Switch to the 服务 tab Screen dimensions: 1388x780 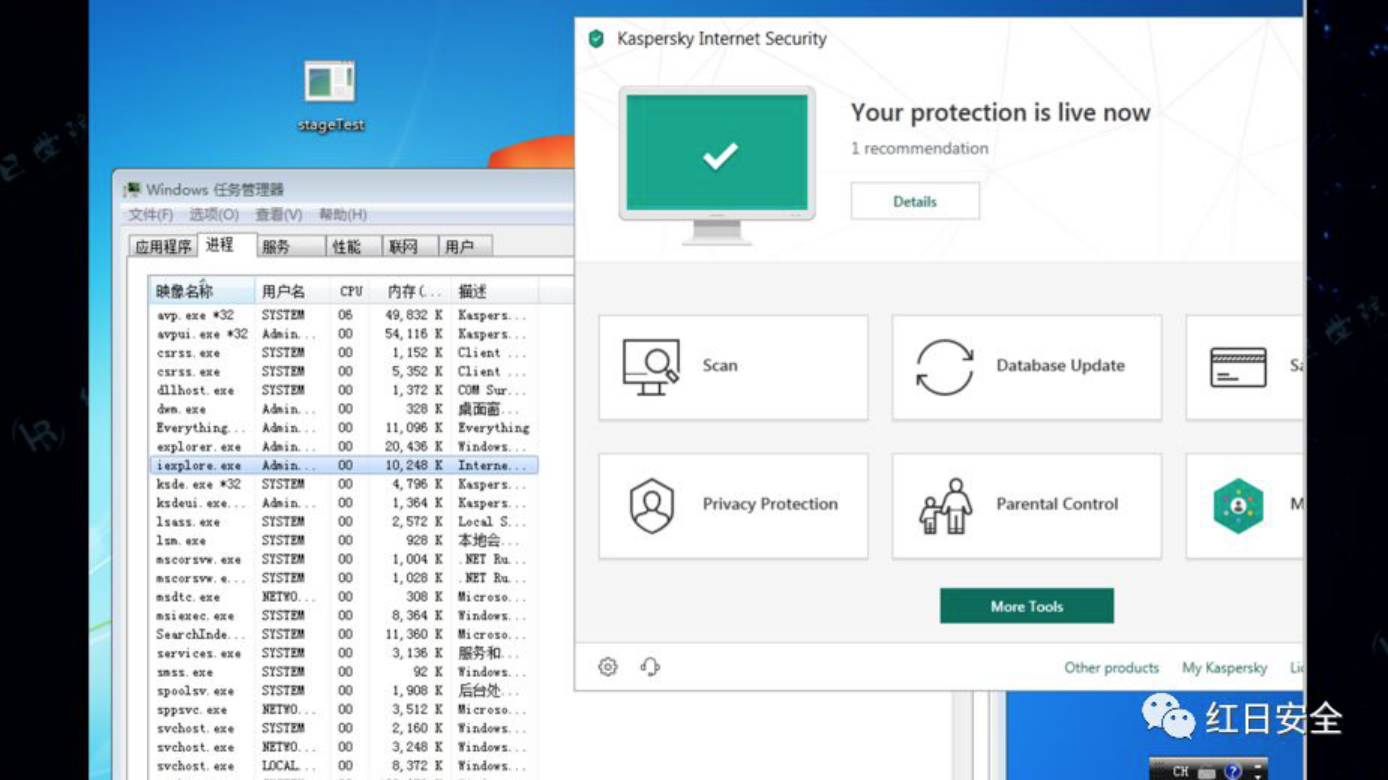click(290, 247)
